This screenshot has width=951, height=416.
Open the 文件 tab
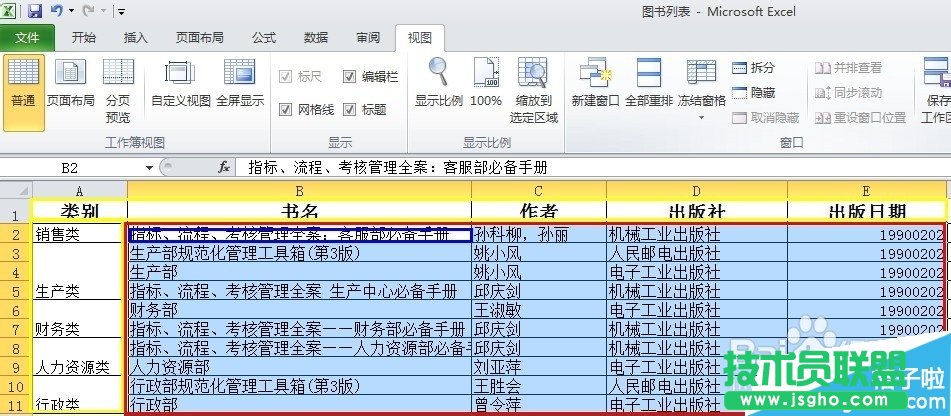click(x=27, y=38)
